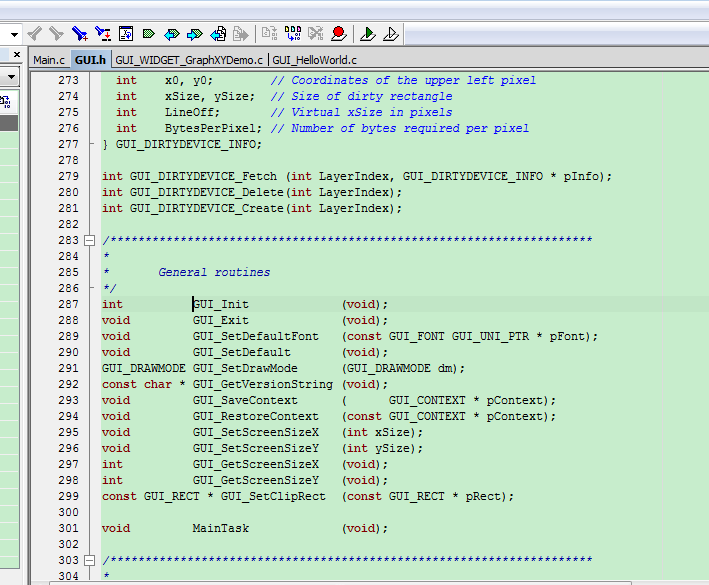Click GUI_DIRTYDEVICE_Create on line 281
709x585 pixels.
207,208
